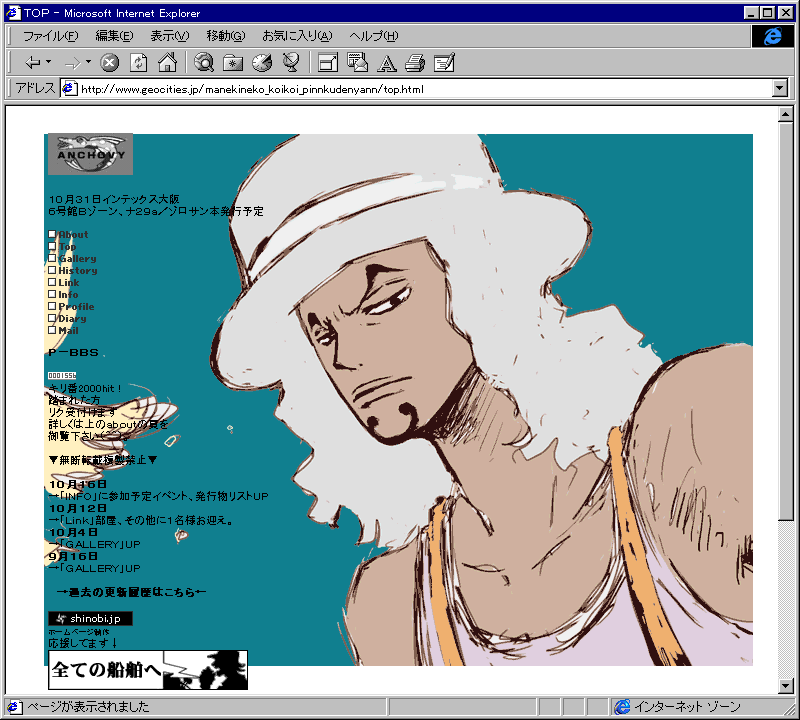Click the インターネット ゾーン status text
This screenshot has width=800, height=720.
(x=687, y=707)
